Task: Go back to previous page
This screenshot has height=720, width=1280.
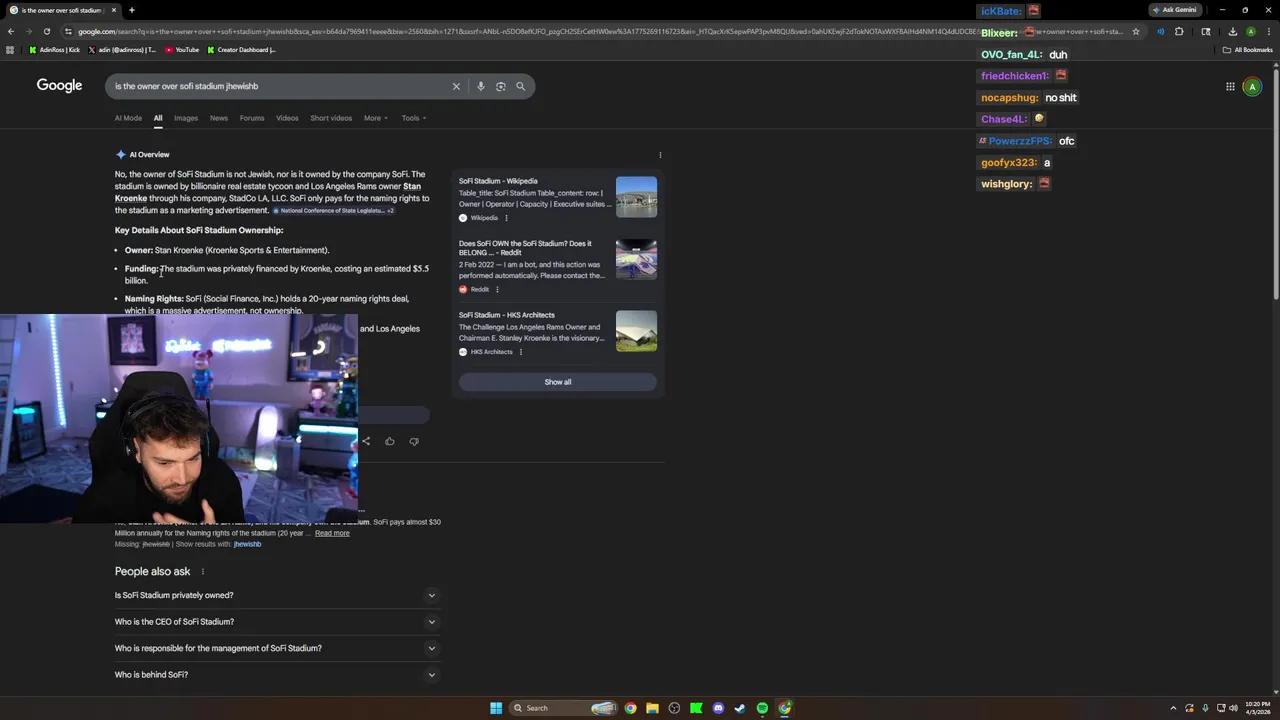Action: click(10, 31)
